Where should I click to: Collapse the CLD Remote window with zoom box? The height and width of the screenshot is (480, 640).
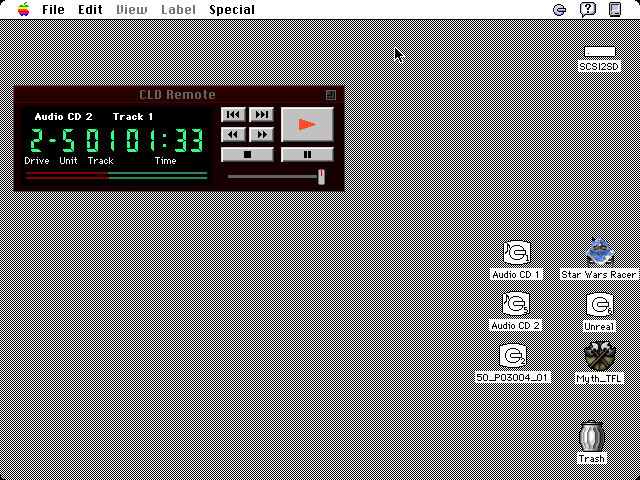pyautogui.click(x=331, y=95)
